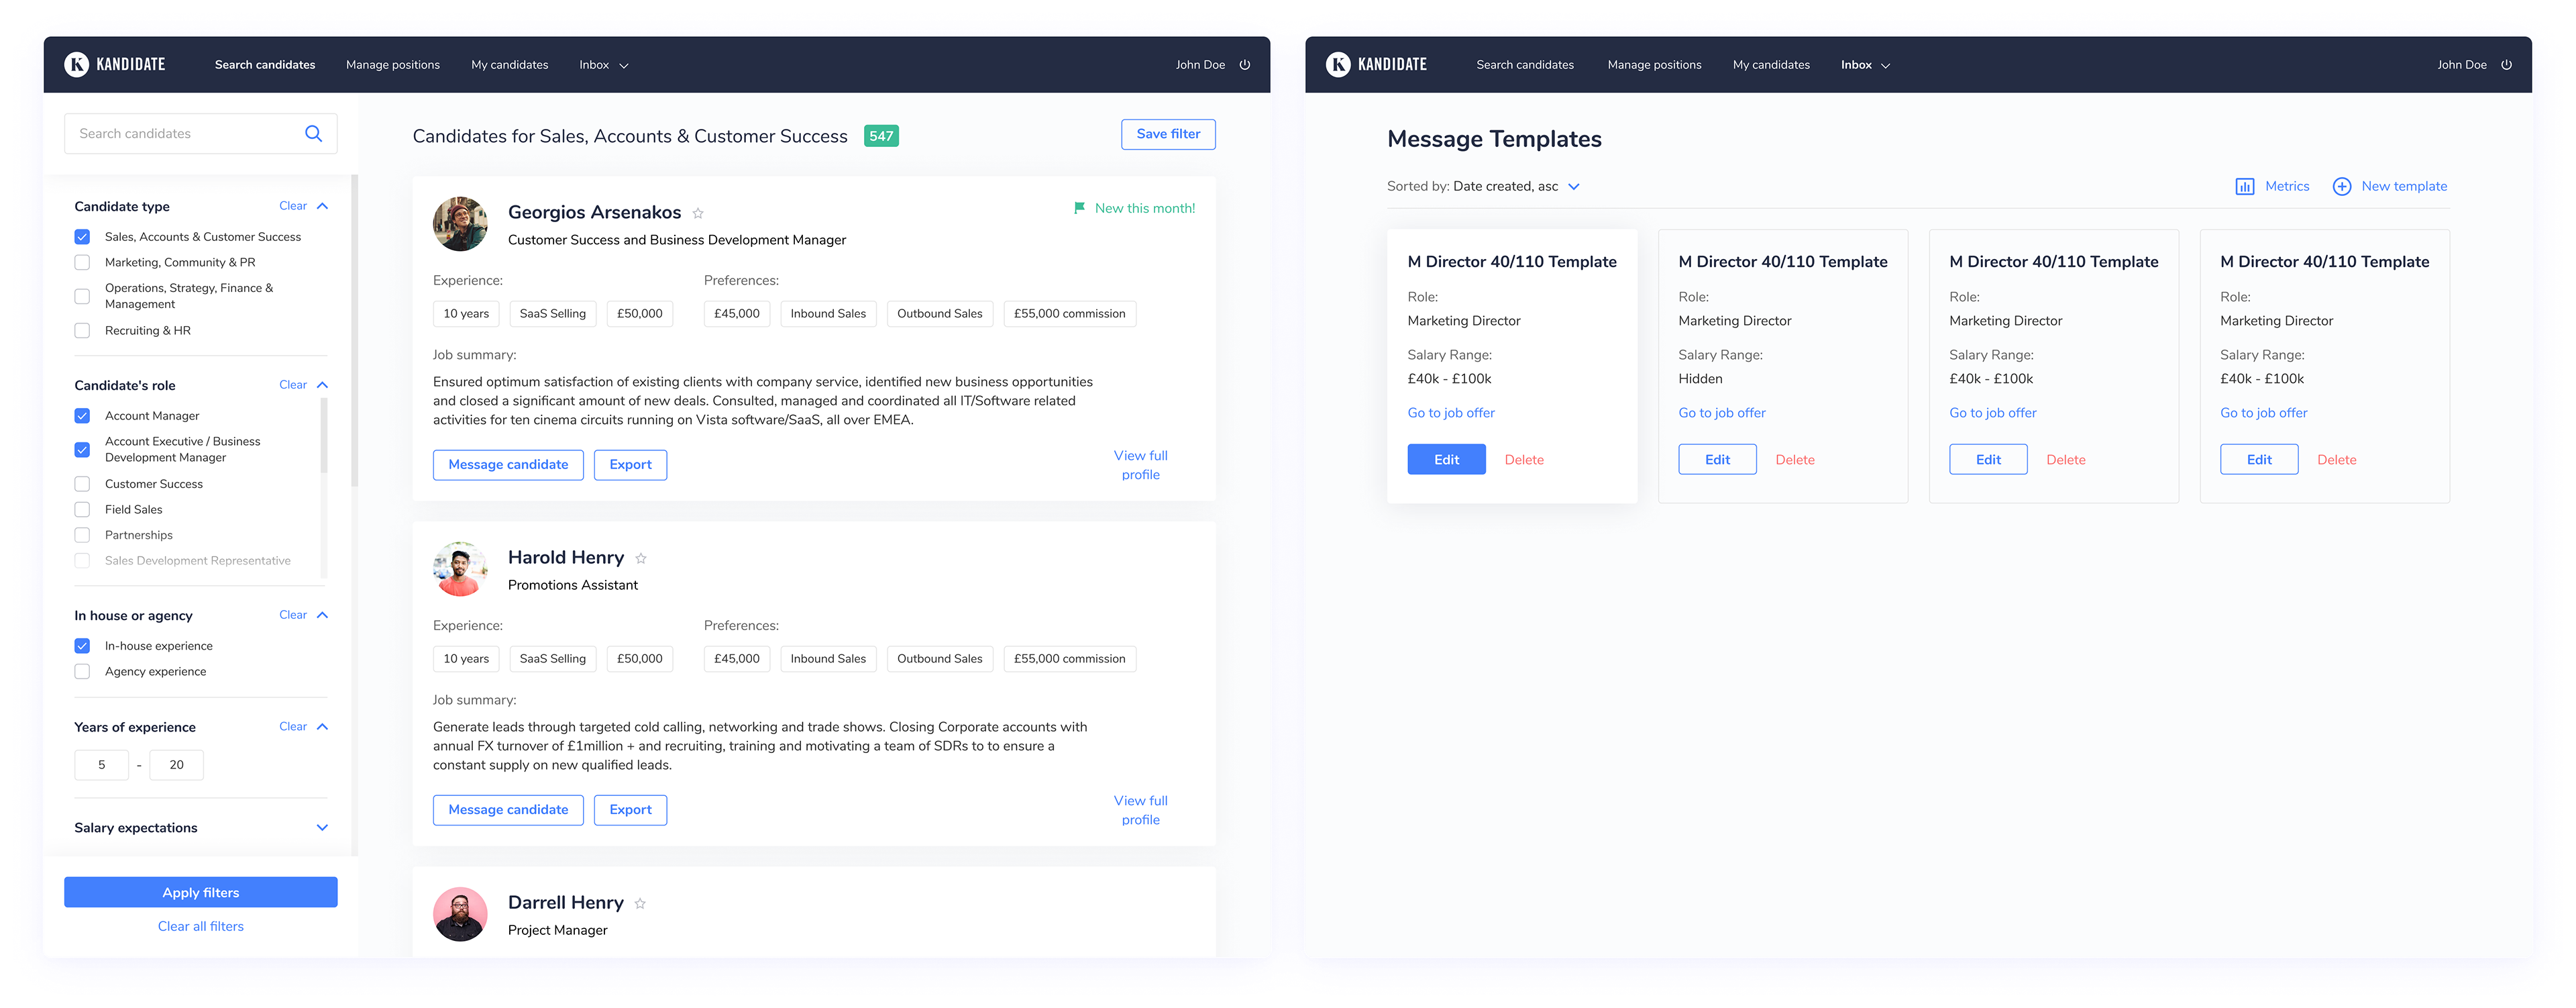Image resolution: width=2576 pixels, height=1008 pixels.
Task: Click the Kandidate logo in left window
Action: coord(115,65)
